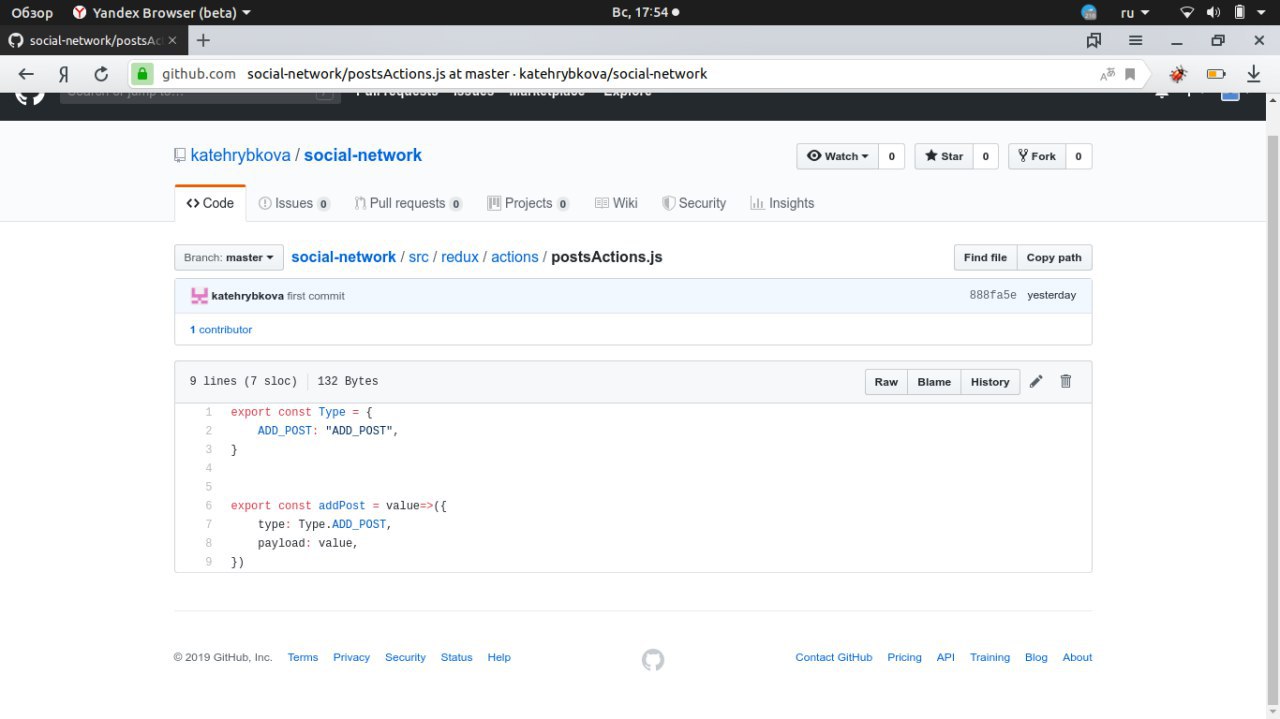
Task: Click the Raw button
Action: [x=886, y=382]
